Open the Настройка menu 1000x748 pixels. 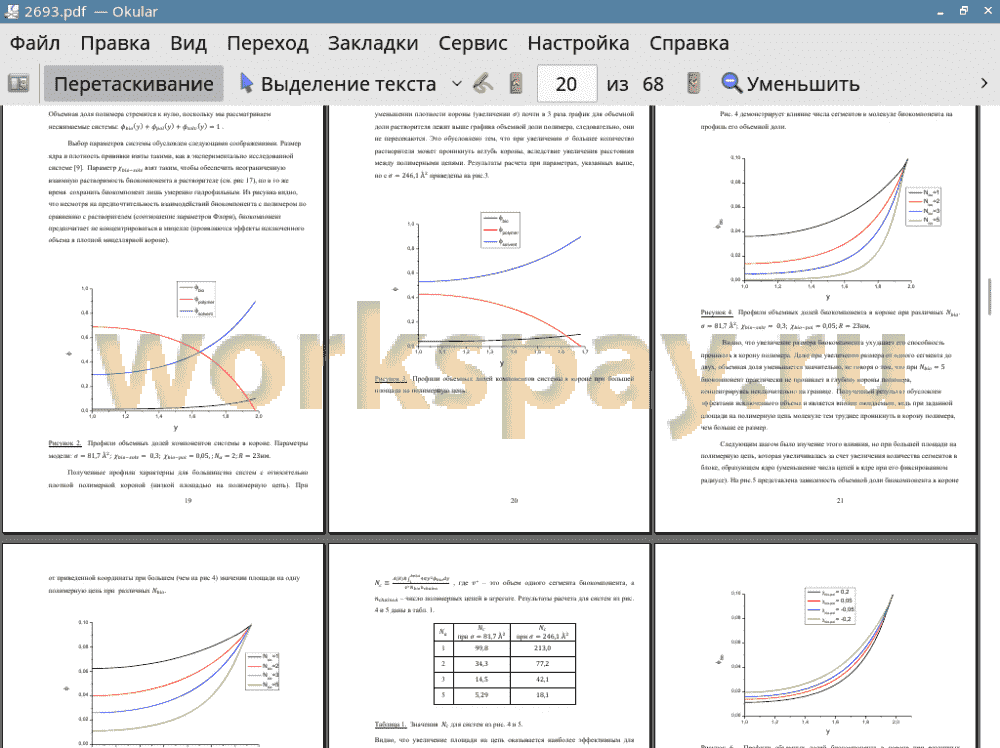pos(578,43)
